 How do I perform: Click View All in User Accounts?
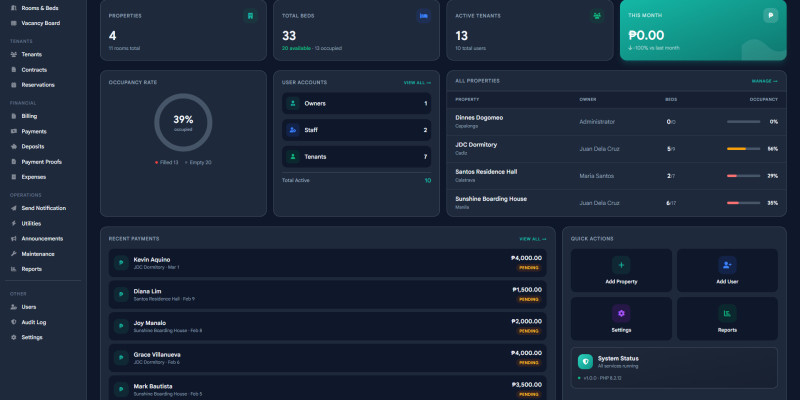(x=417, y=82)
